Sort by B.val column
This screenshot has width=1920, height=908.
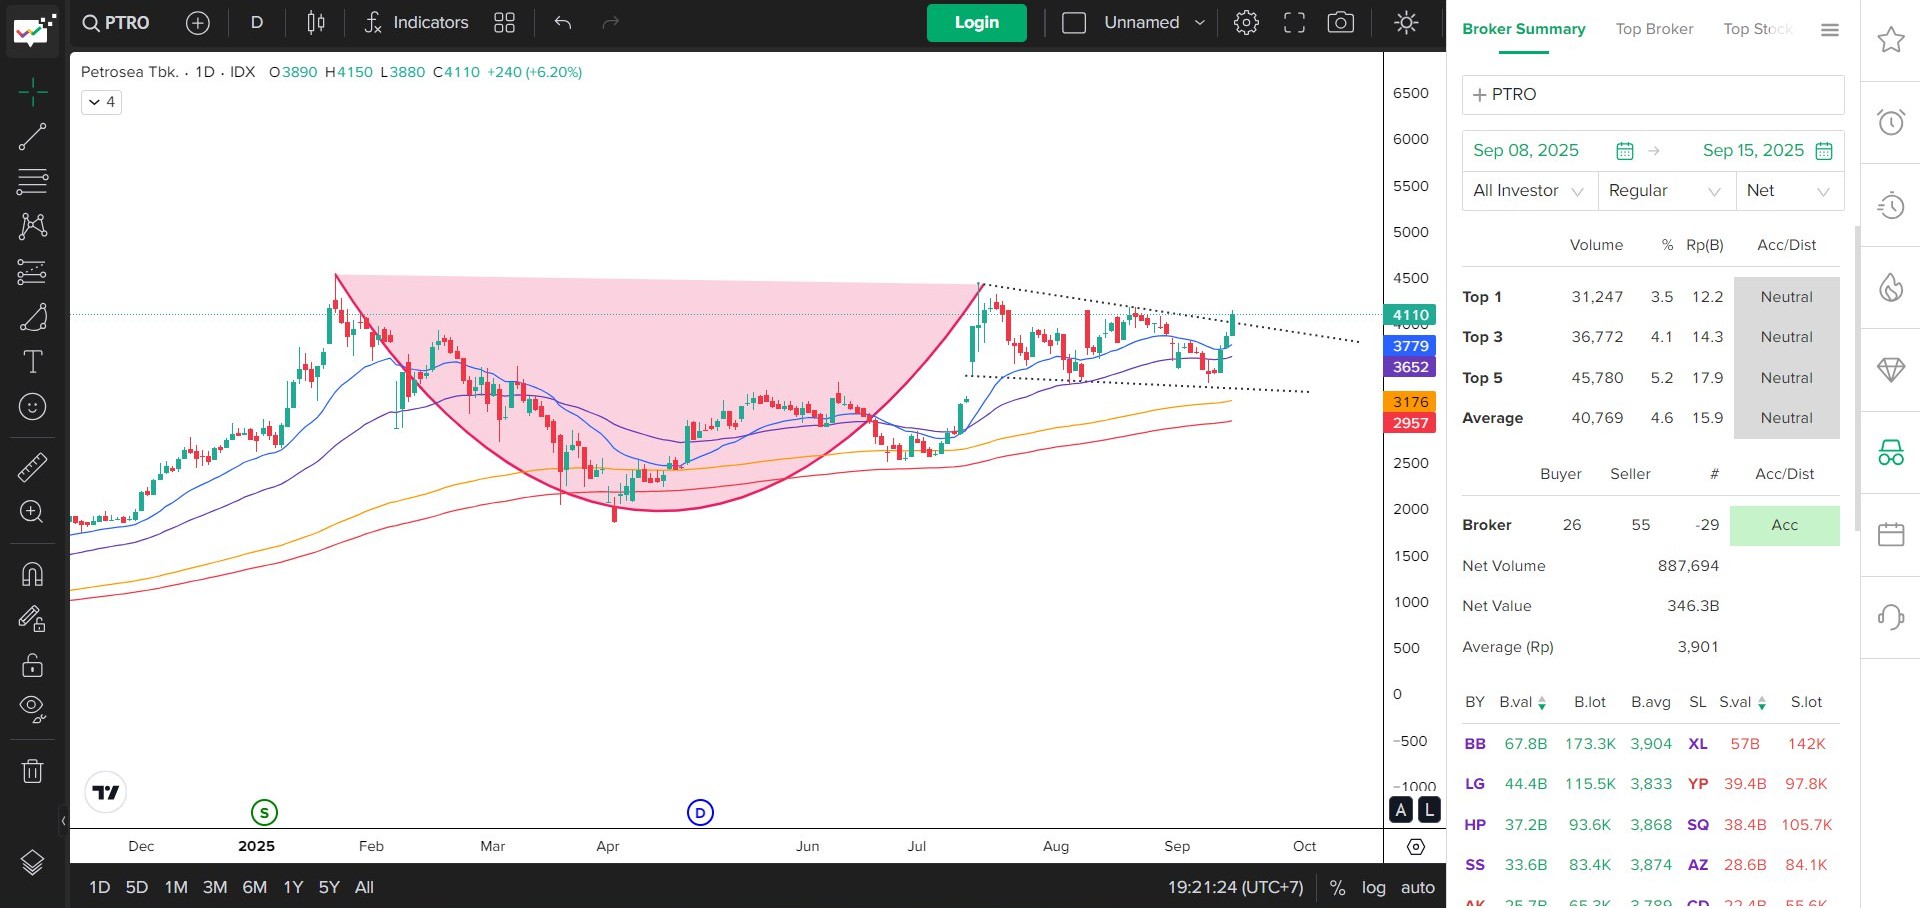pos(1523,702)
